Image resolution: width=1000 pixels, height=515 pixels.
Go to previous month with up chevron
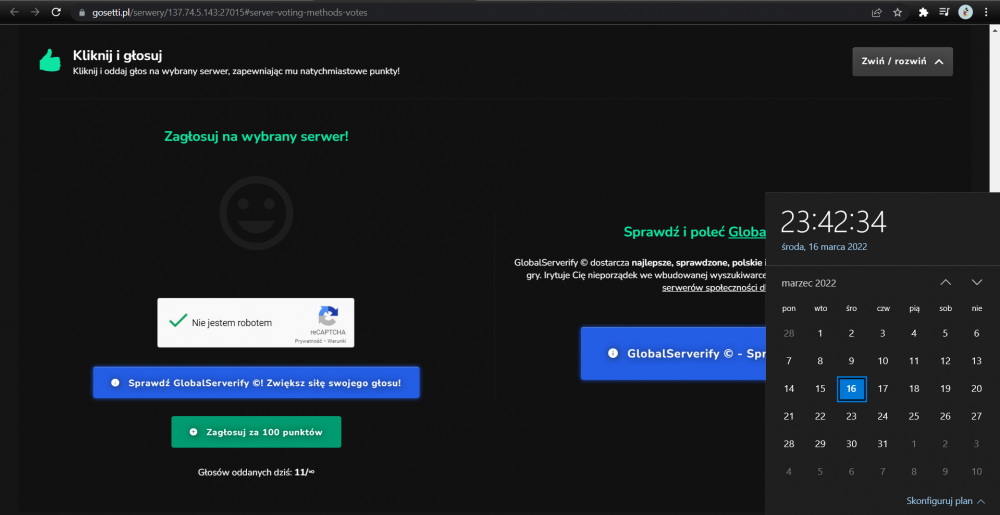946,282
